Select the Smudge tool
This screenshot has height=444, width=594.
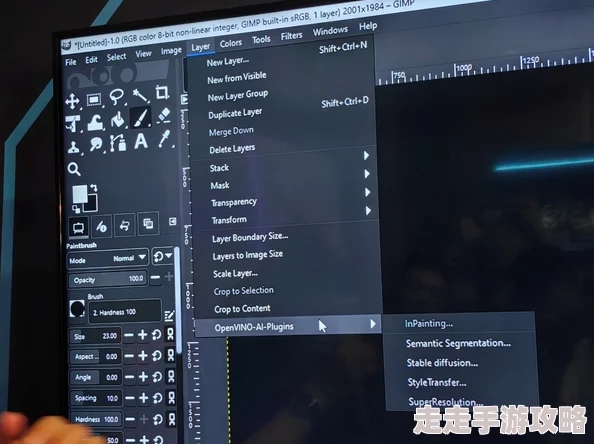click(96, 145)
